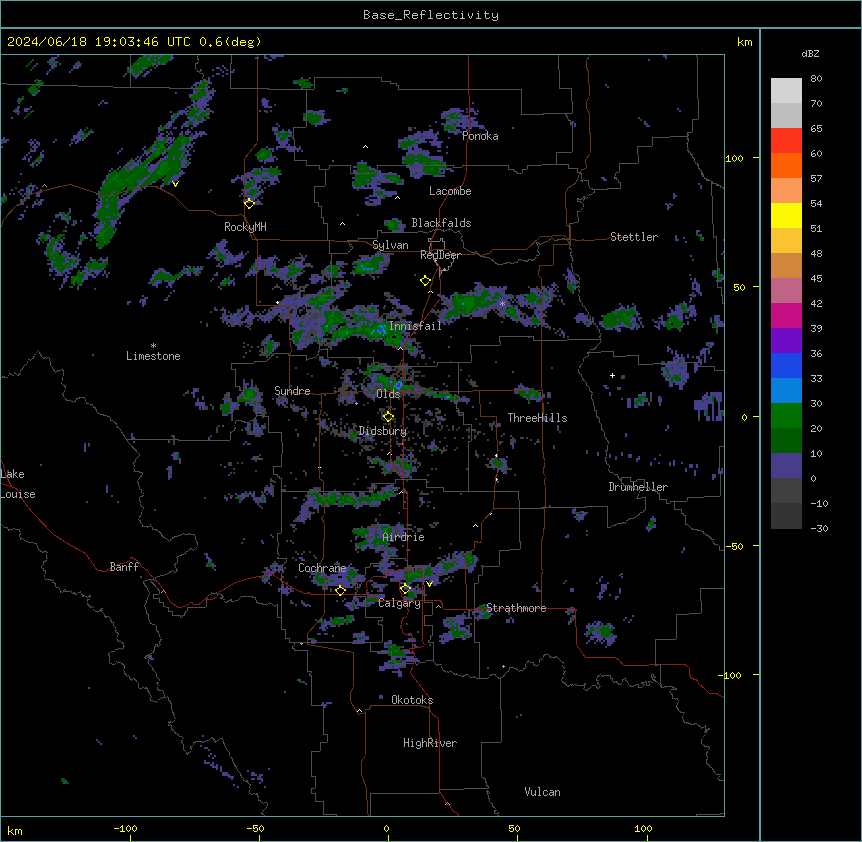Screen dimensions: 862x842
Task: Click yellow station marker above Calgary label
Action: pos(405,589)
